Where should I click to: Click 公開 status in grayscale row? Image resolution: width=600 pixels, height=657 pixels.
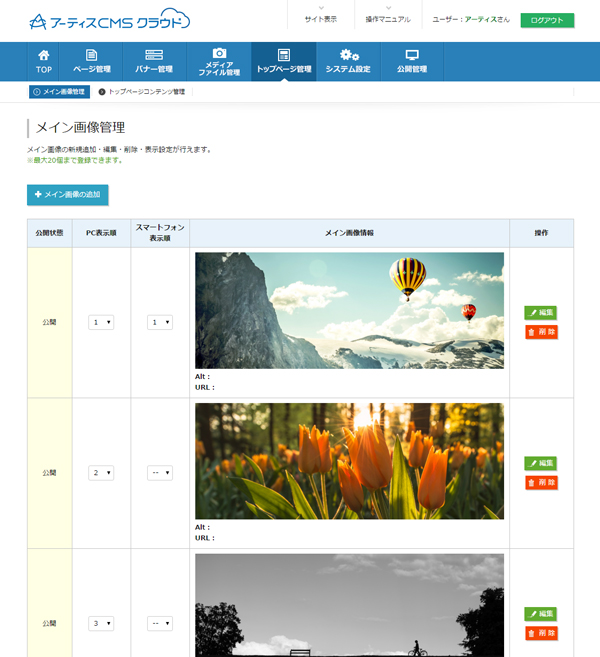(x=49, y=623)
